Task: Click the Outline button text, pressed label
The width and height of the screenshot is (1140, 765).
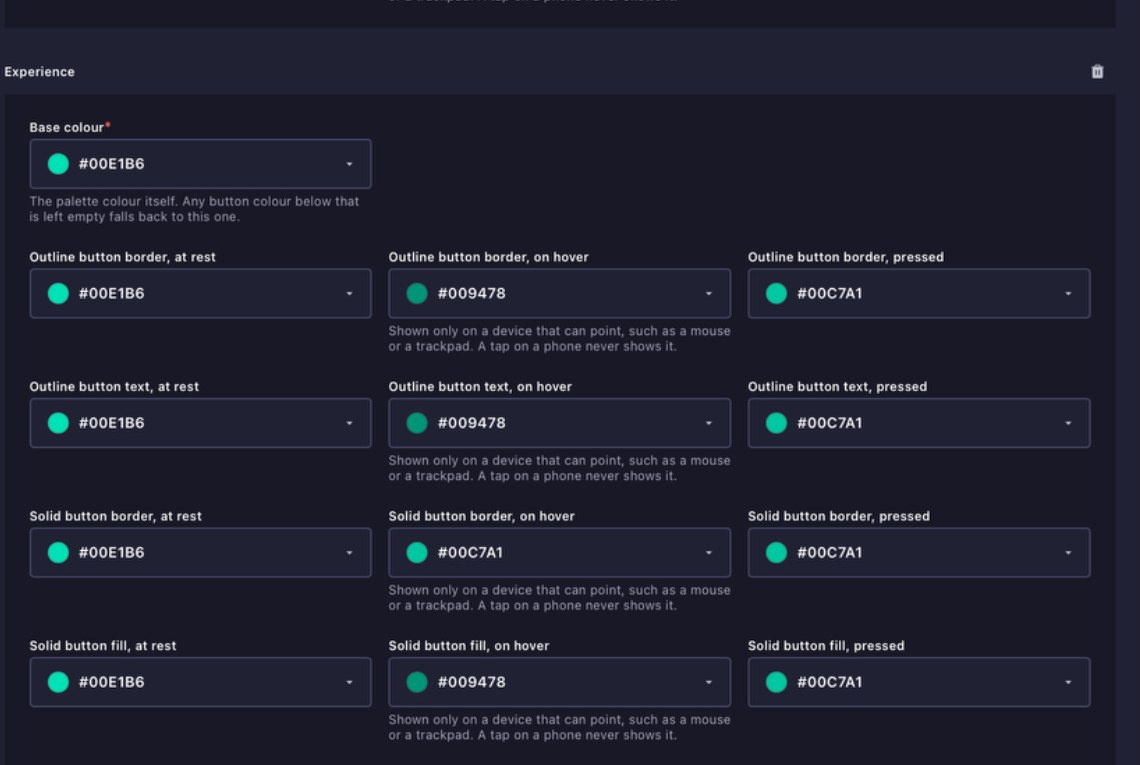Action: tap(838, 387)
